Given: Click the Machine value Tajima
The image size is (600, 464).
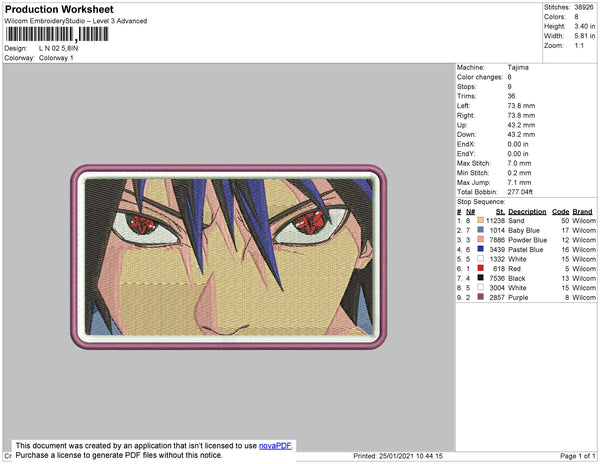Looking at the screenshot, I should tap(518, 67).
